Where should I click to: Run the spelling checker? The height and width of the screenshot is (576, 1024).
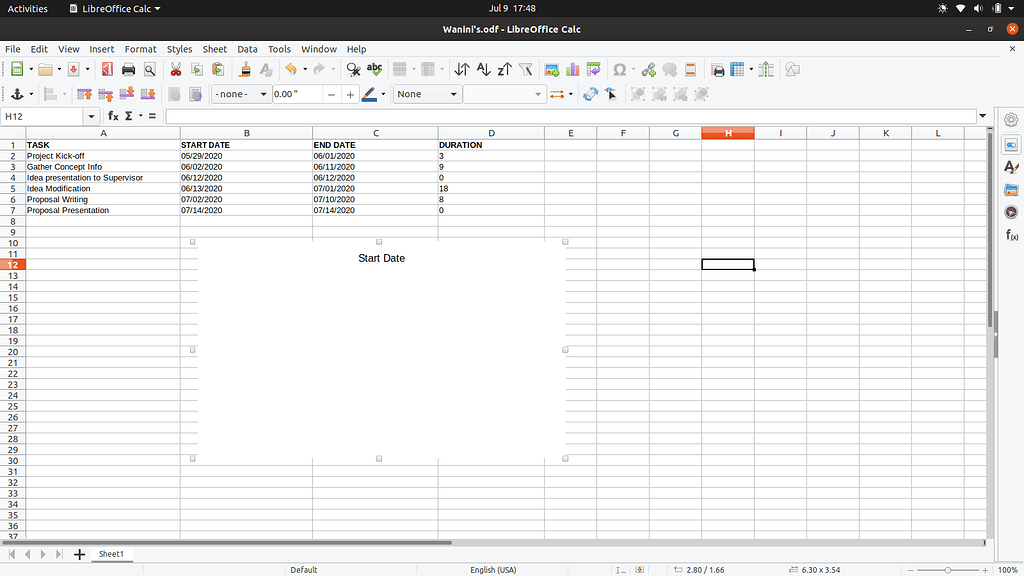click(374, 69)
